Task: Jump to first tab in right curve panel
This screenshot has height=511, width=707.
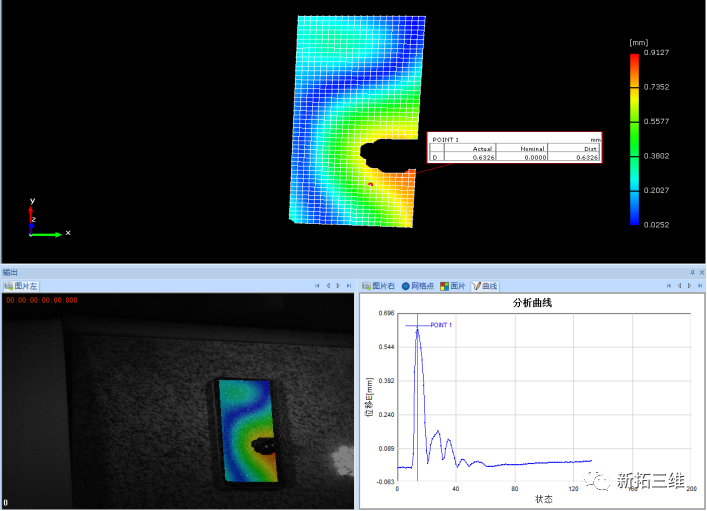Action: [x=669, y=285]
